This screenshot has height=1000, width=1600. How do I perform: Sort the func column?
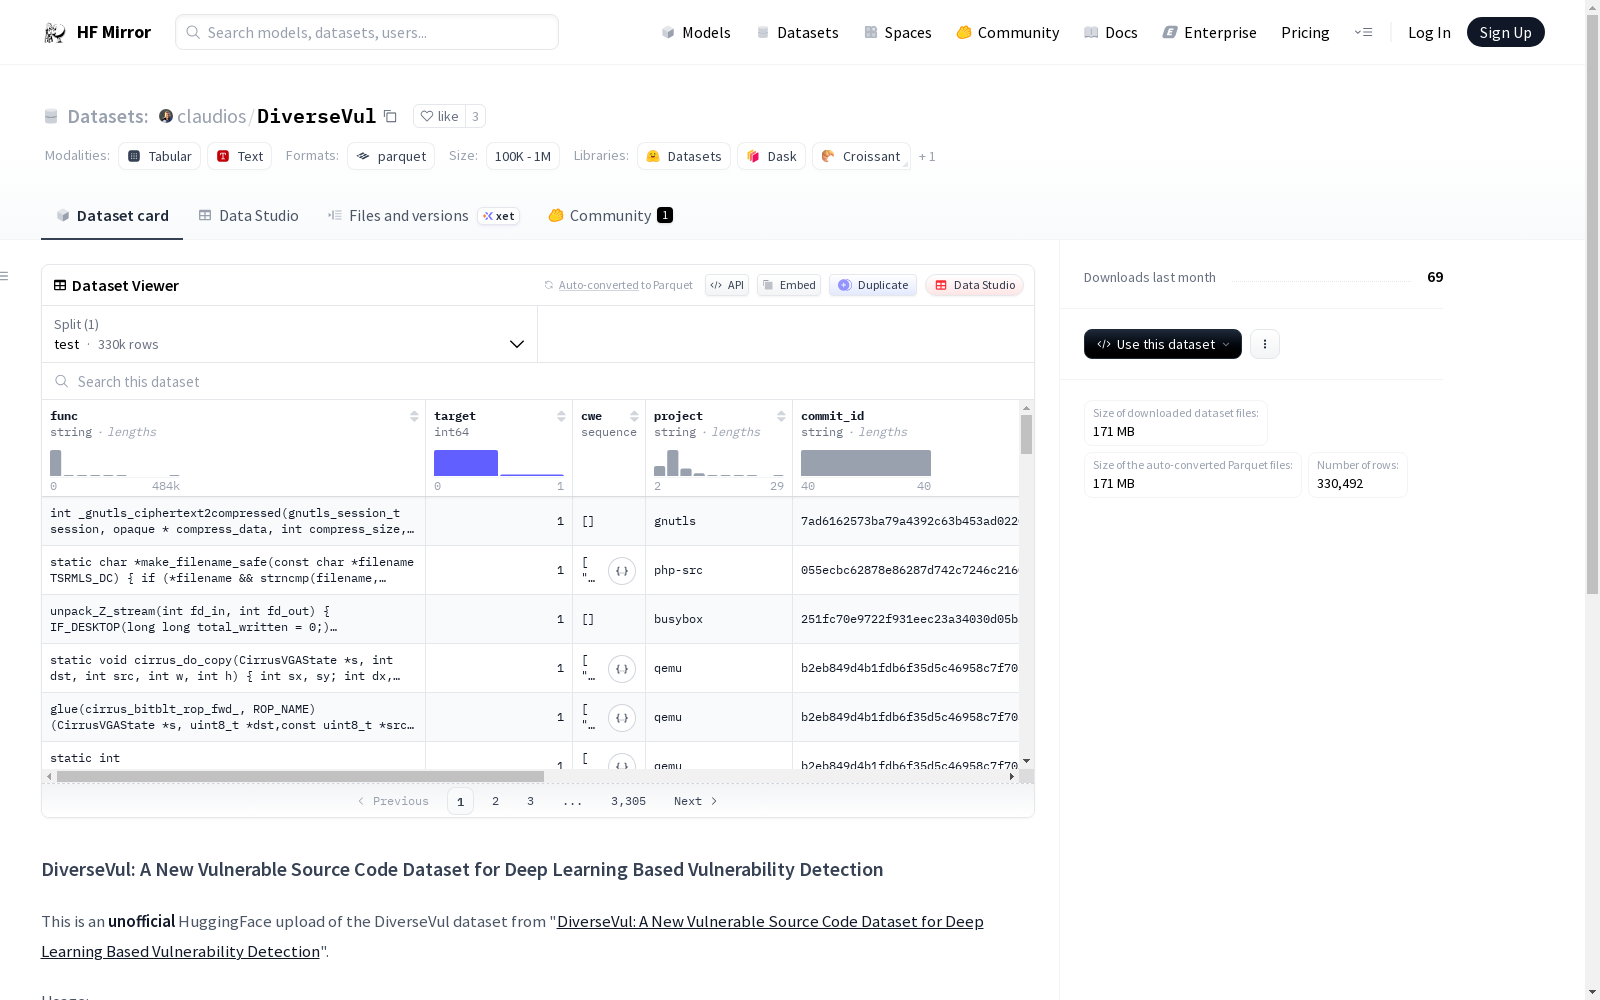pos(414,416)
